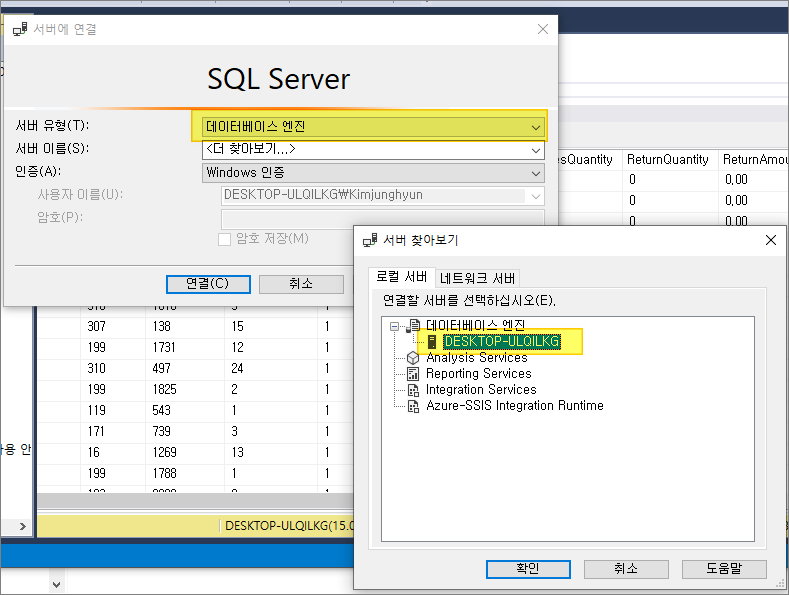Viewport: 789px width, 595px height.
Task: Click the DESKTOP-ULQILKG server icon
Action: point(432,342)
